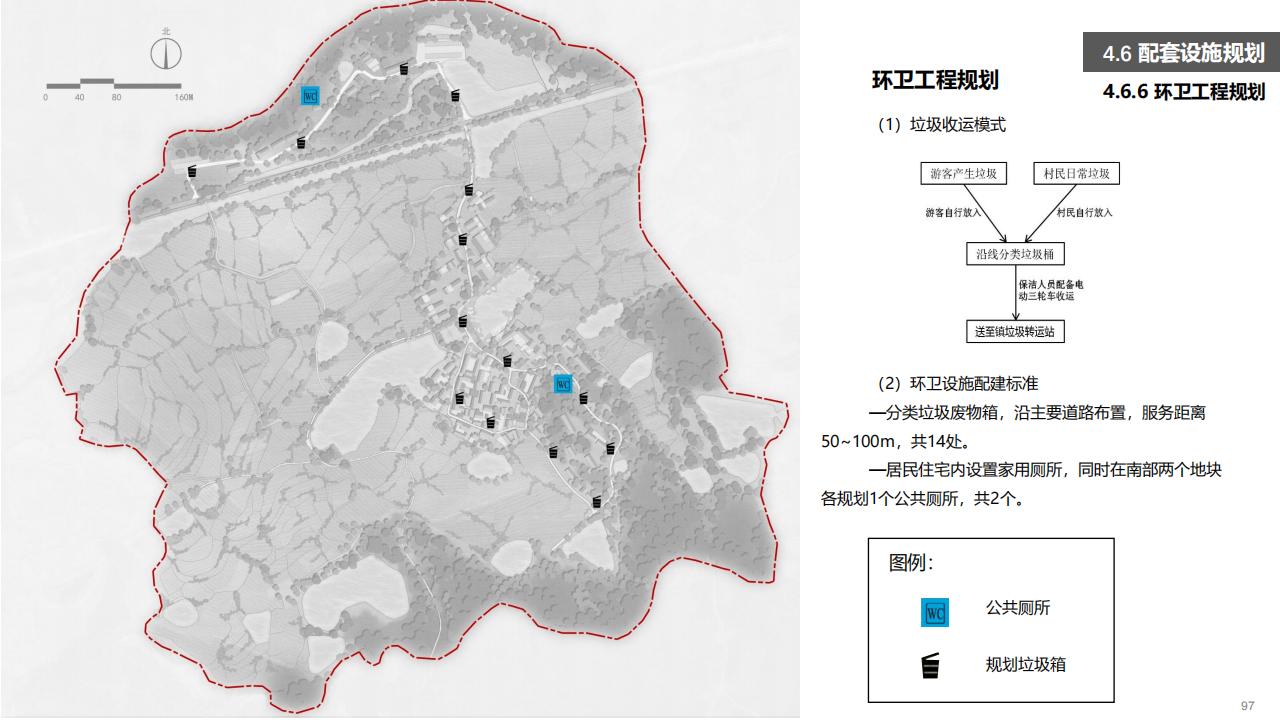Click the '4.6 配套设施规划' header banner
Image resolution: width=1280 pixels, height=720 pixels.
(1181, 53)
